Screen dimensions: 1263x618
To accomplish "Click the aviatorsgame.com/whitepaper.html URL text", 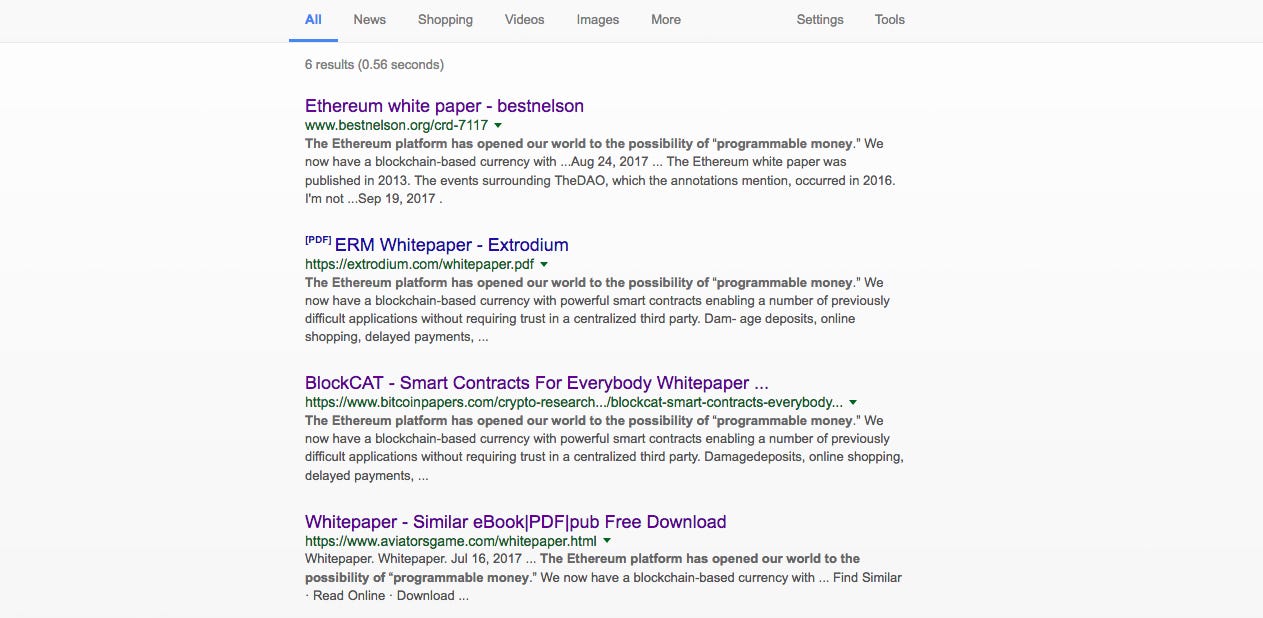I will click(x=451, y=541).
